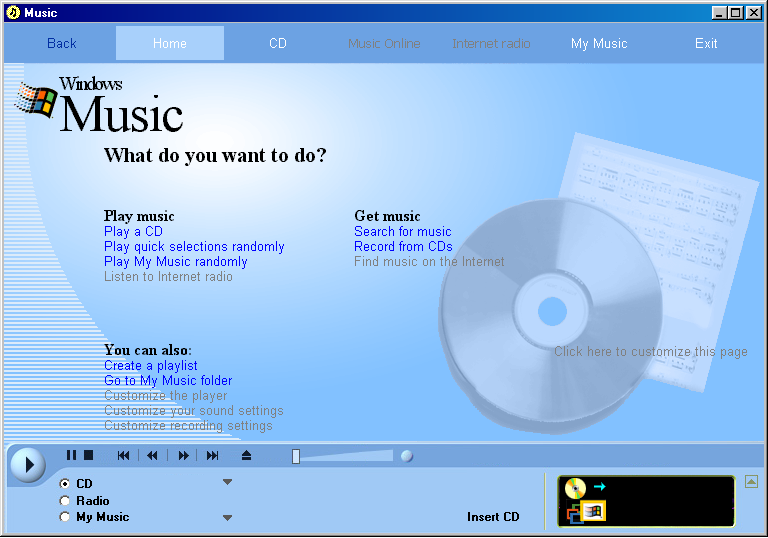Close the Music window
Image resolution: width=768 pixels, height=538 pixels.
click(x=753, y=13)
